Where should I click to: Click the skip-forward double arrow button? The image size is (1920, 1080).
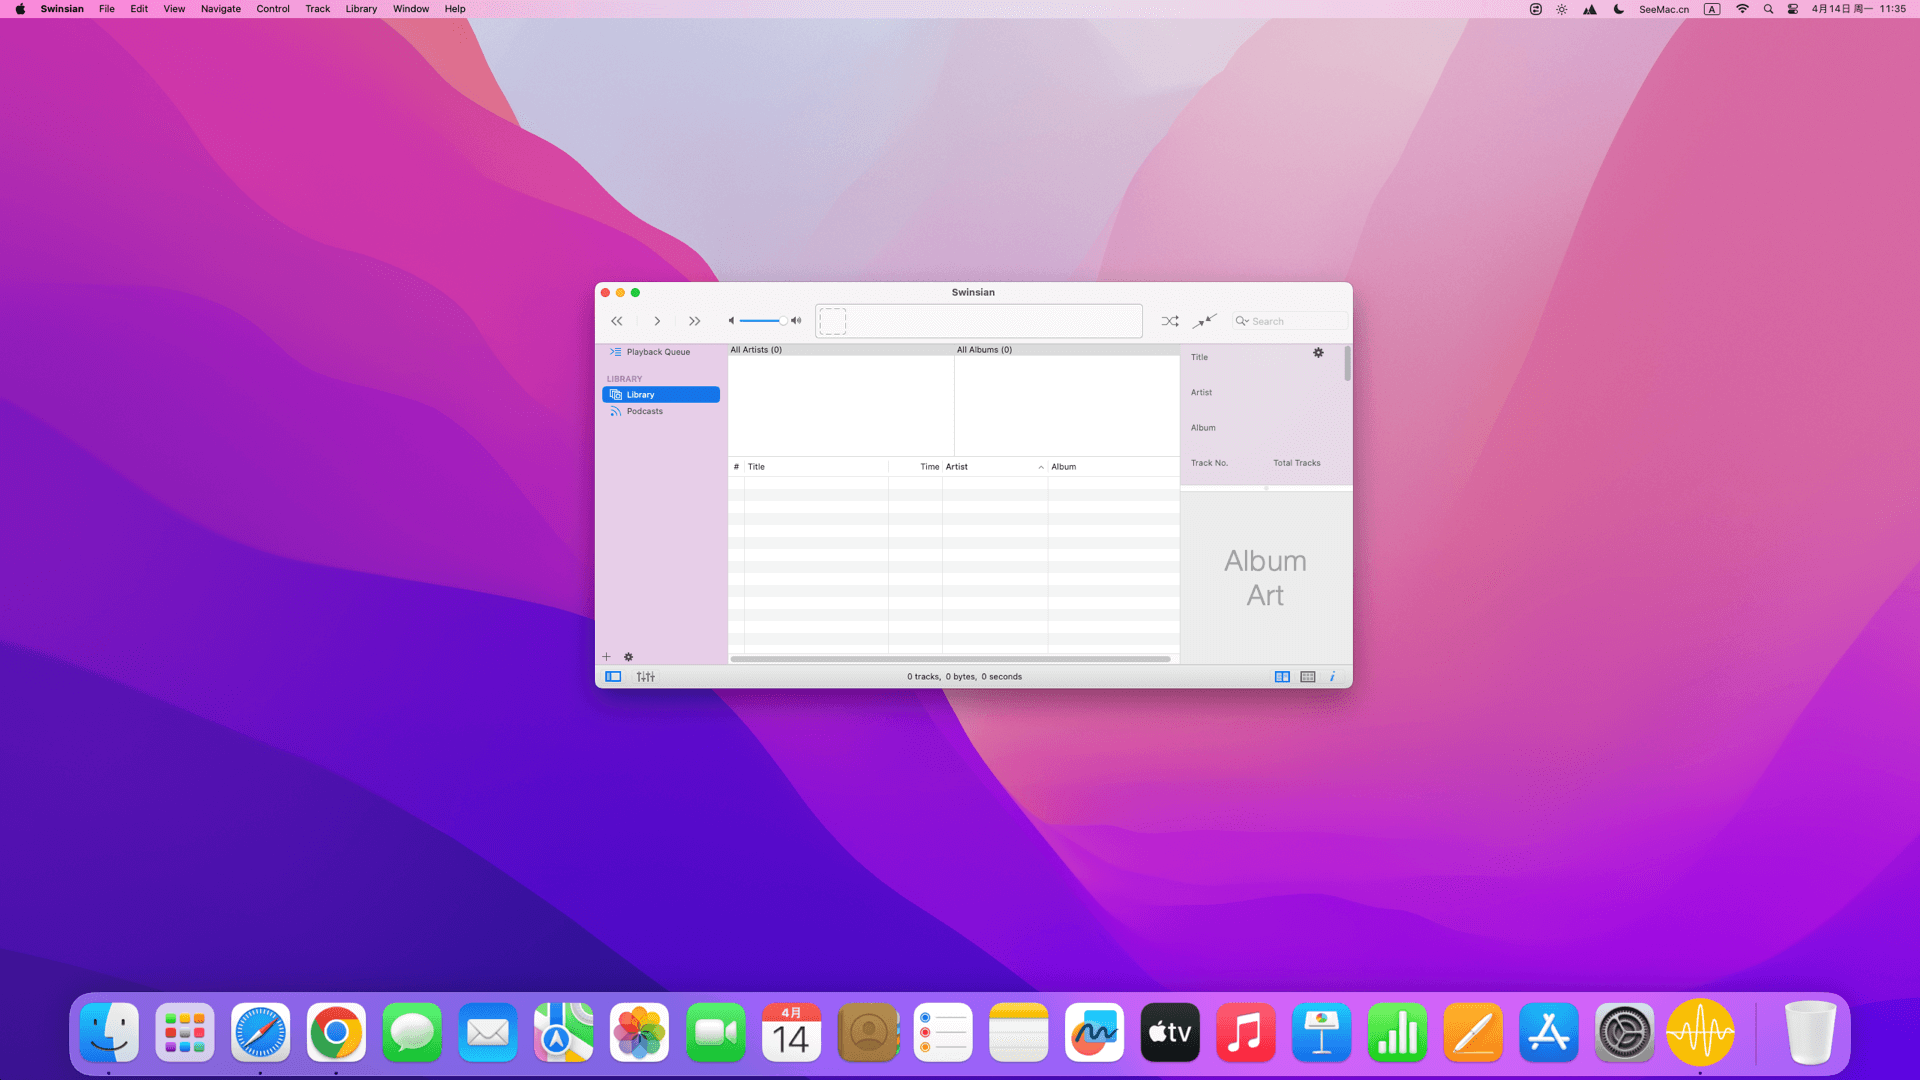coord(694,321)
